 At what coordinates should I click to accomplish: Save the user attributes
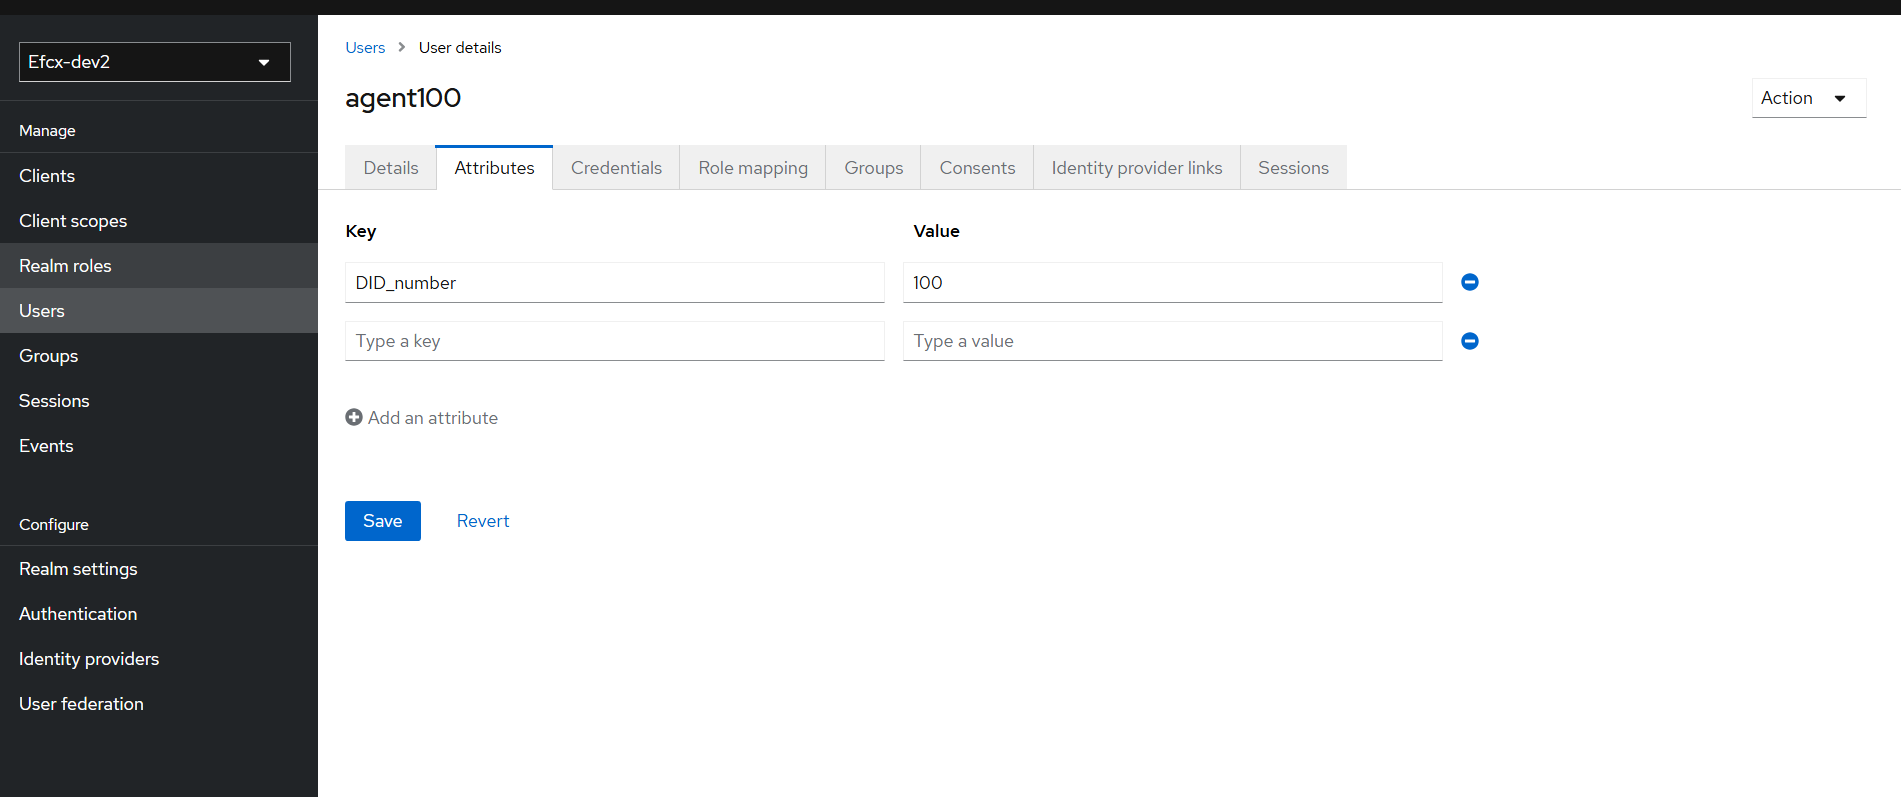point(383,521)
